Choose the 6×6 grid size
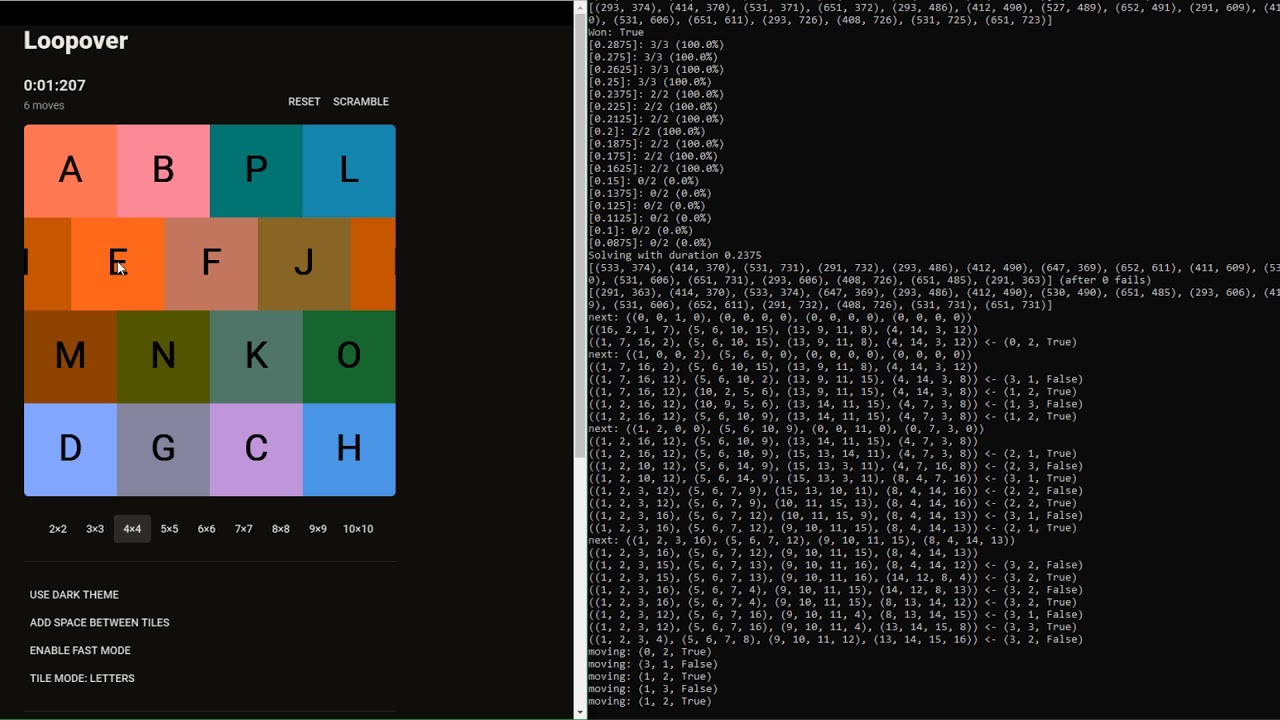Screen dimensions: 1280x720 (x=206, y=529)
